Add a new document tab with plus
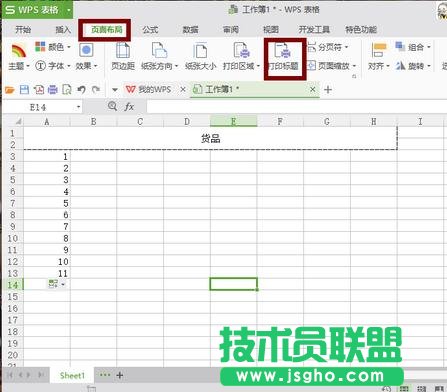 [328, 89]
